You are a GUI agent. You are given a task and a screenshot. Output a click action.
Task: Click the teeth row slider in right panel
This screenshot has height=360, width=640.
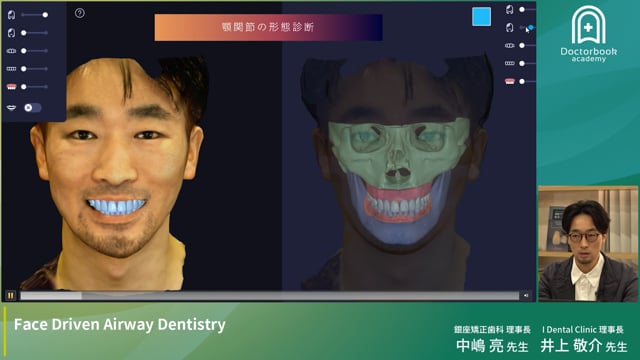coord(527,63)
